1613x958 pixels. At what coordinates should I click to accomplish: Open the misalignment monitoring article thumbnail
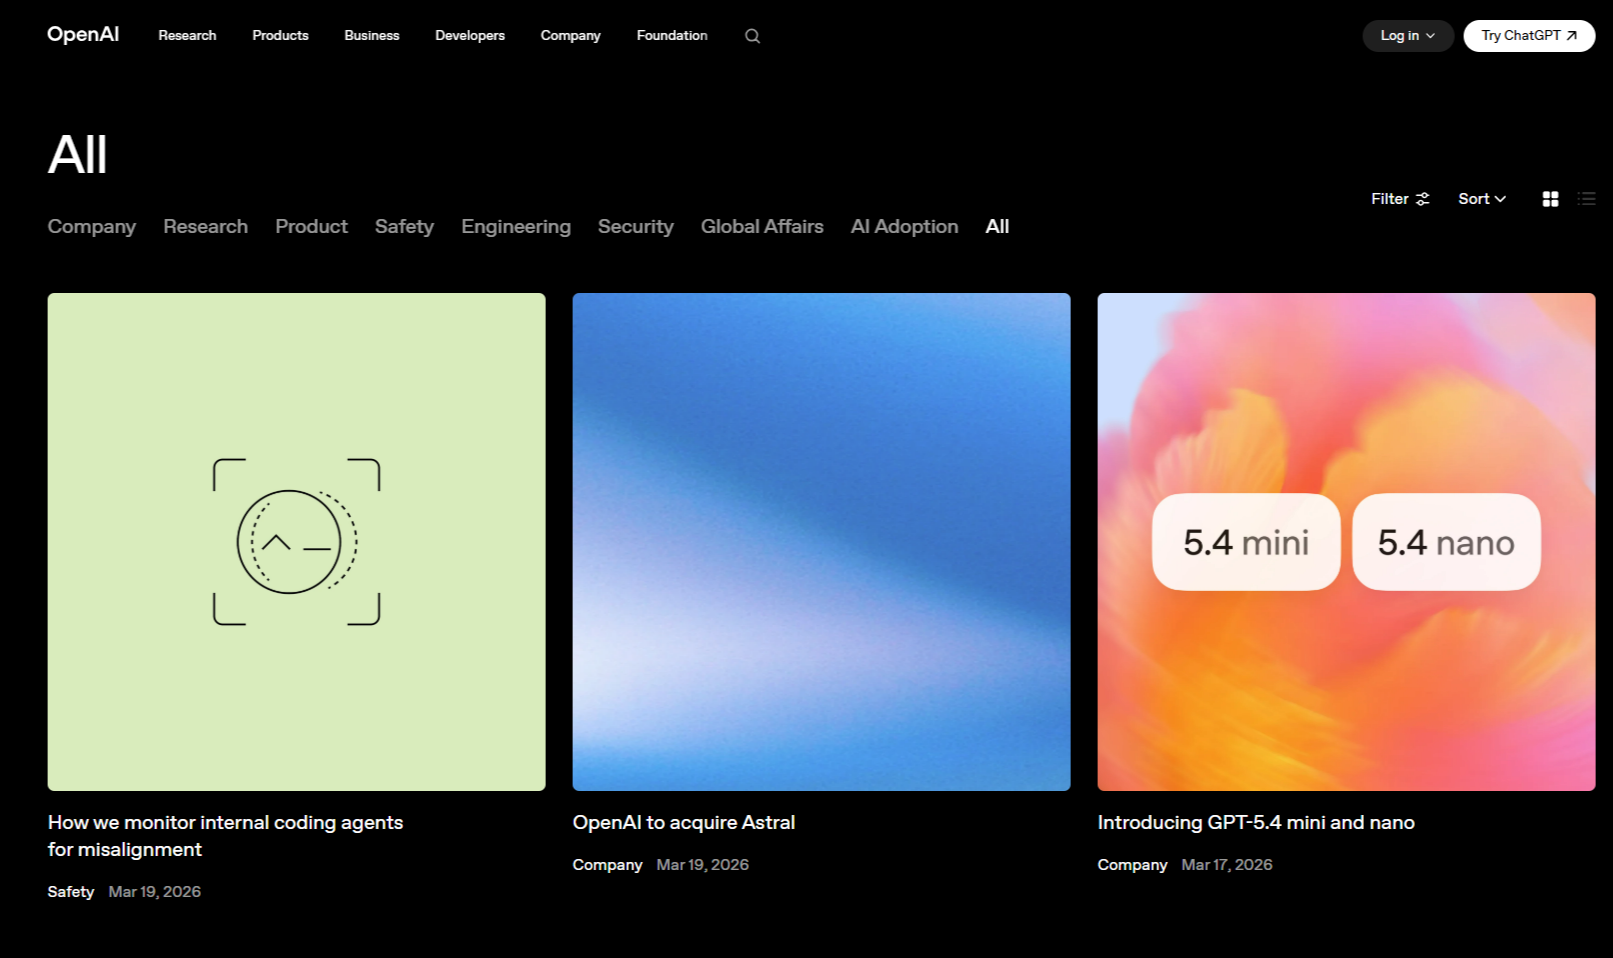(x=296, y=541)
